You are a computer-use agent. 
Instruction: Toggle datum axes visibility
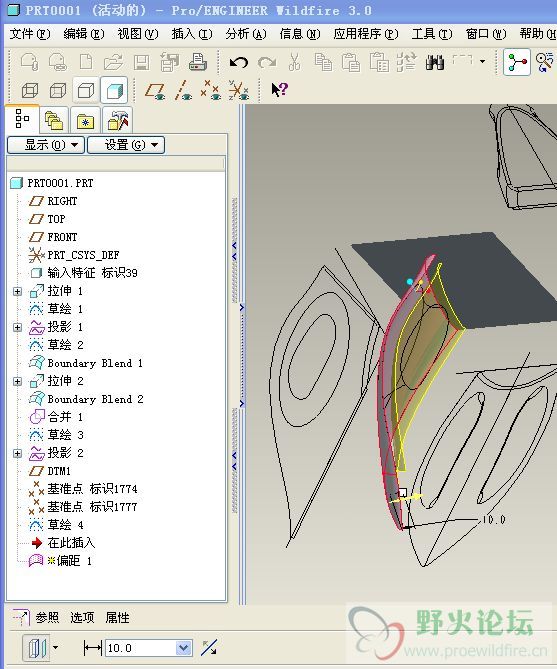pos(183,90)
